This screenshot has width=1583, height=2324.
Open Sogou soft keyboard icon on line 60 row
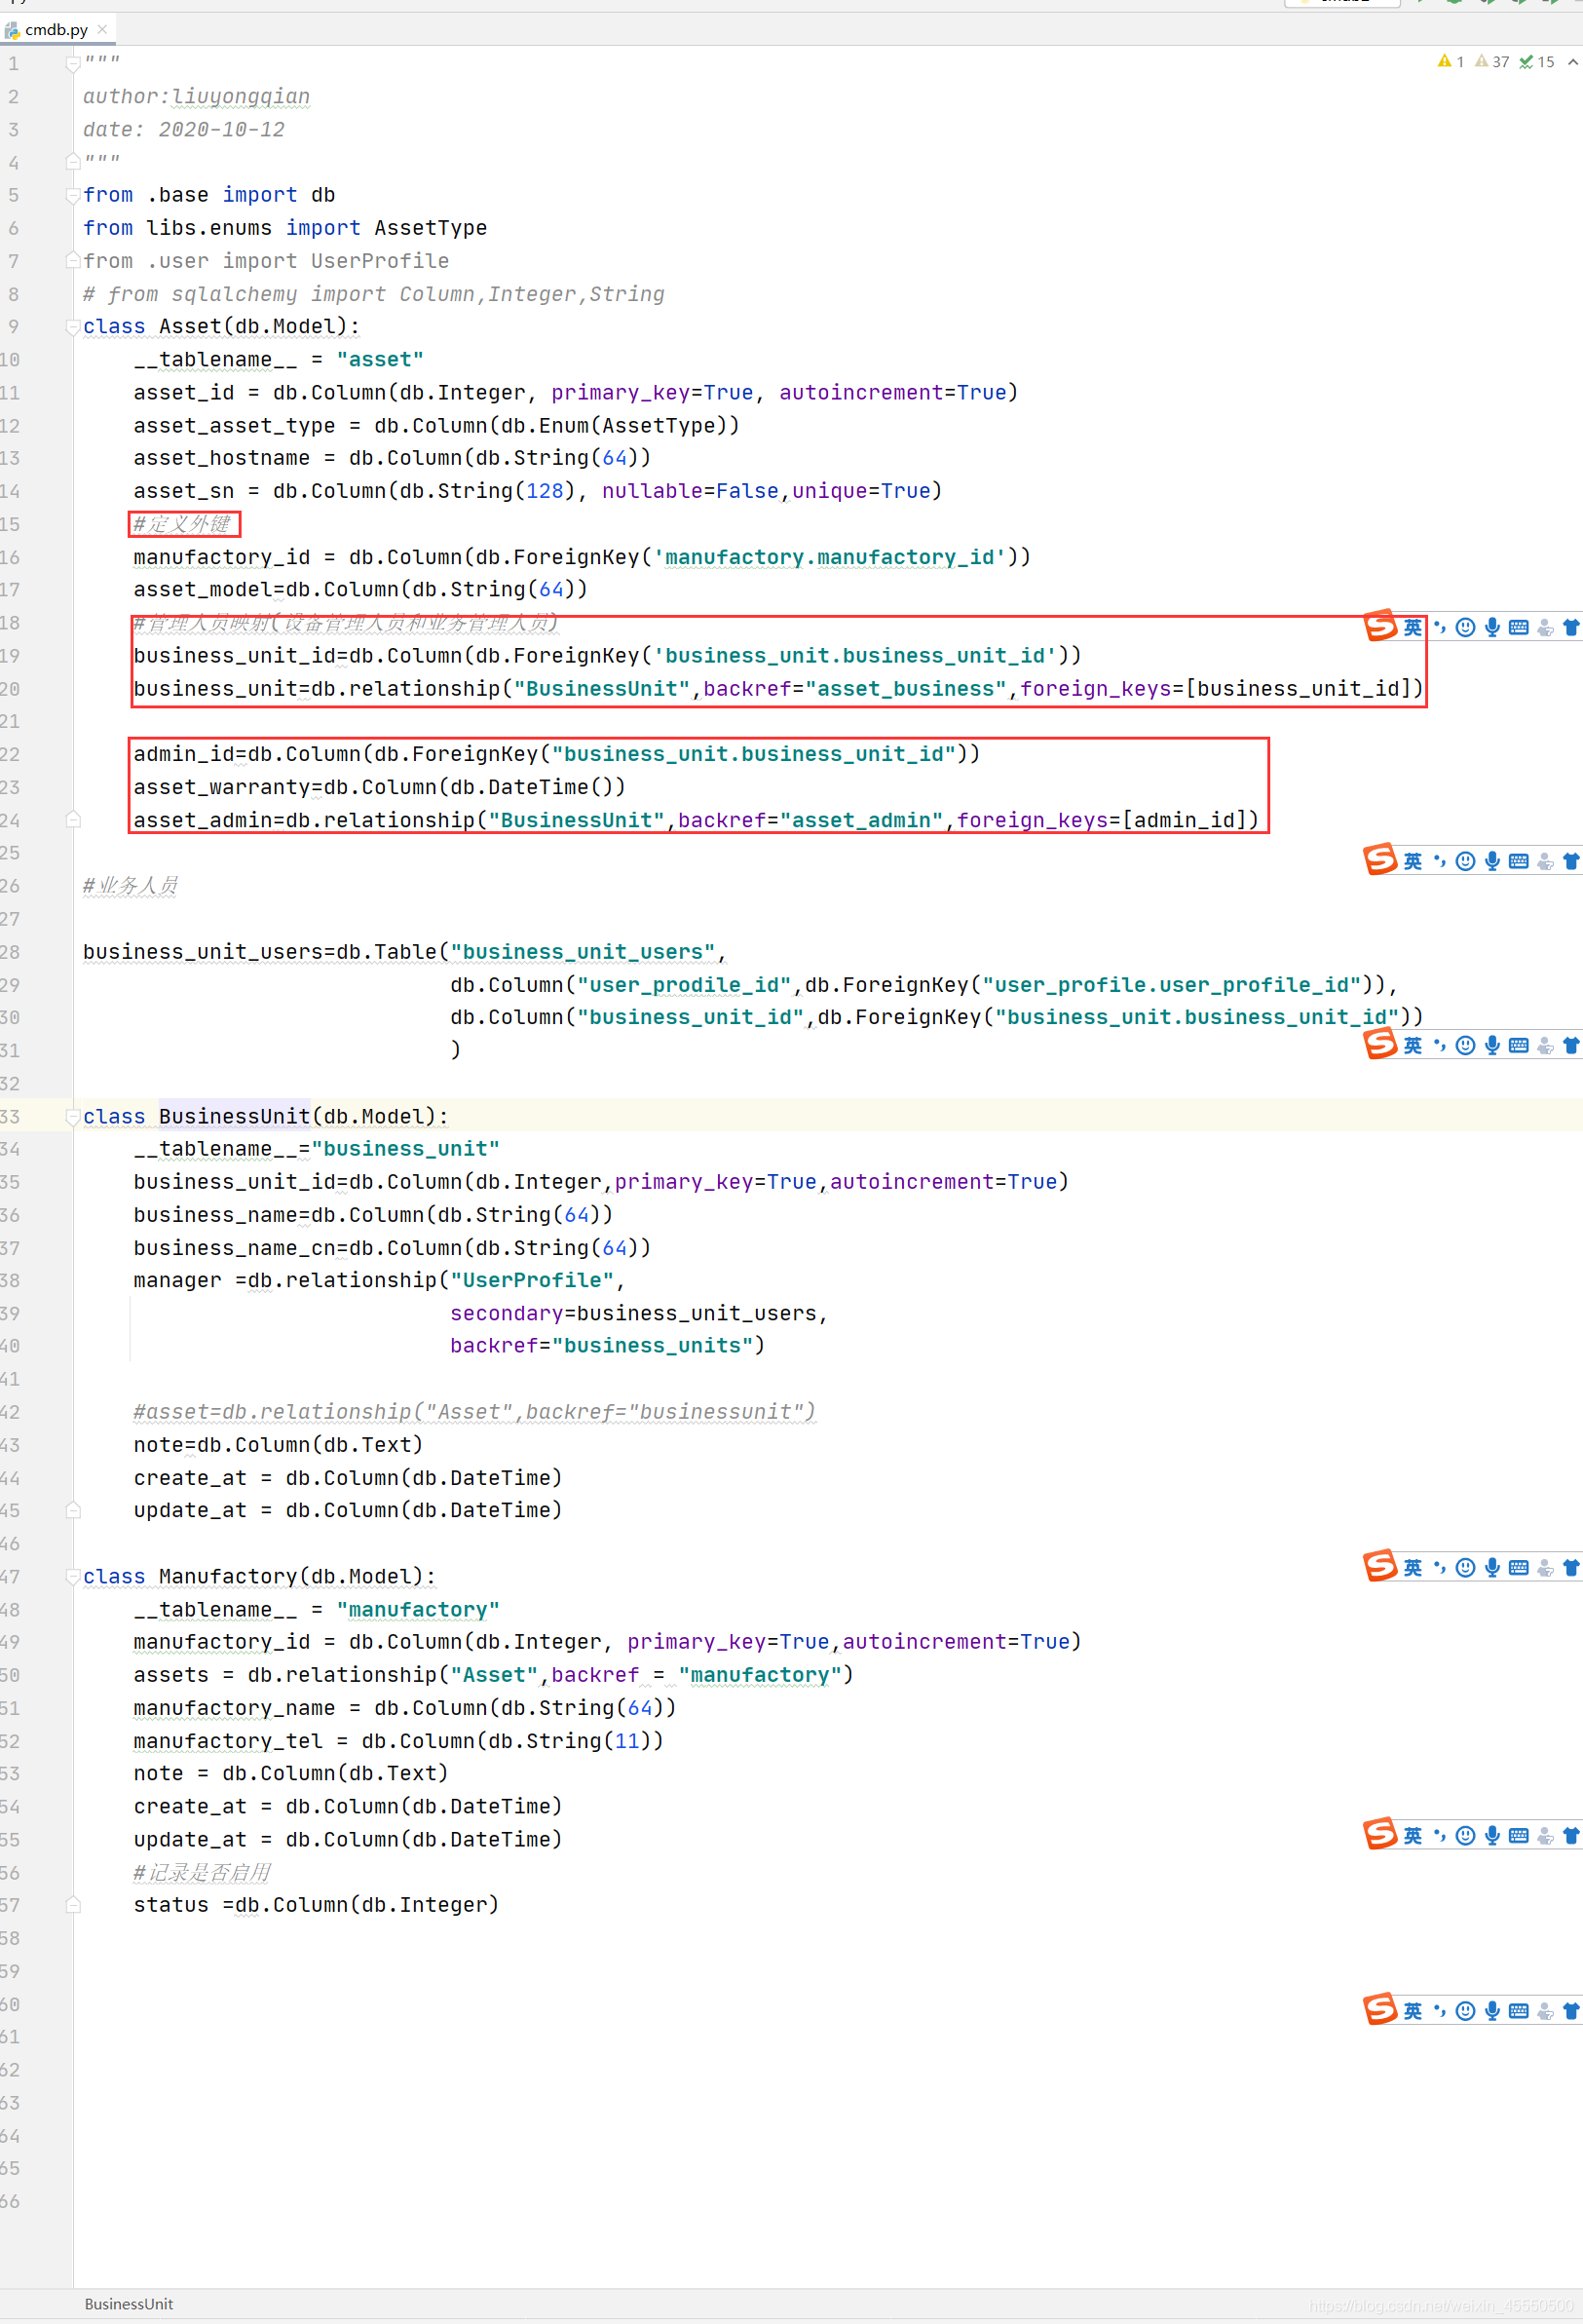tap(1518, 2011)
